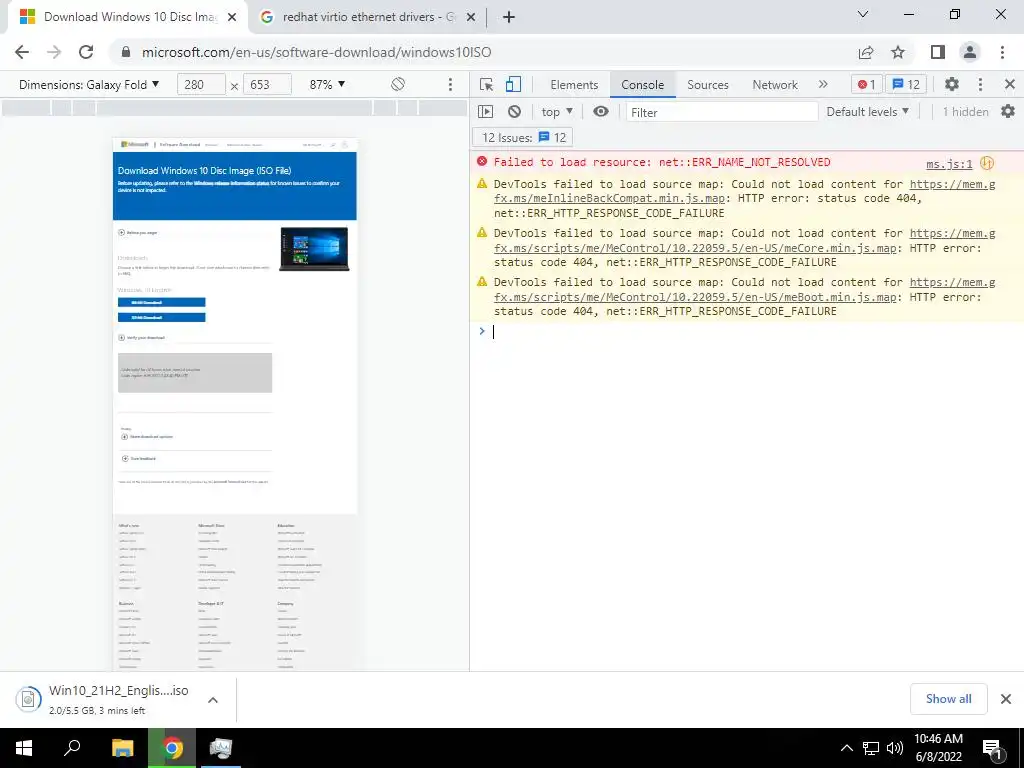Screen dimensions: 1024x768
Task: Open Windows taskbar search
Action: click(x=72, y=748)
